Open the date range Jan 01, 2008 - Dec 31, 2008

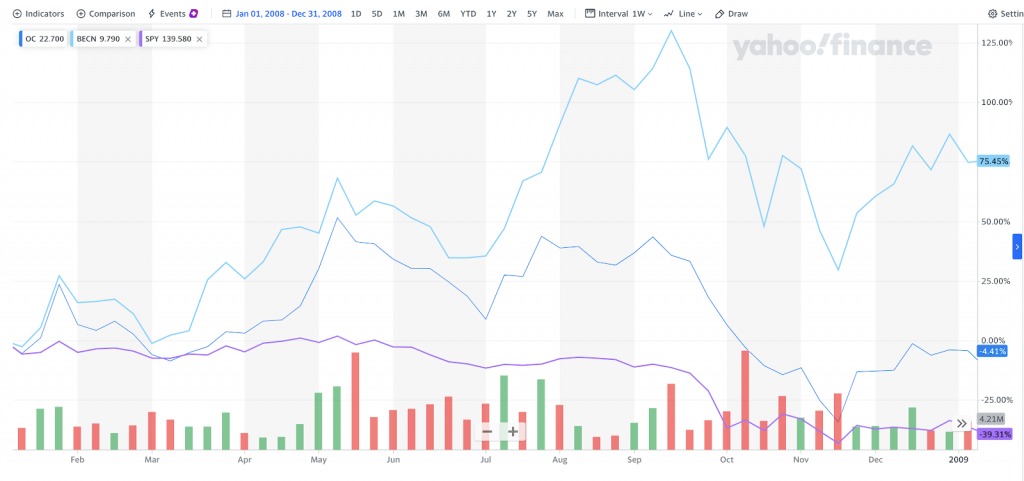[288, 14]
